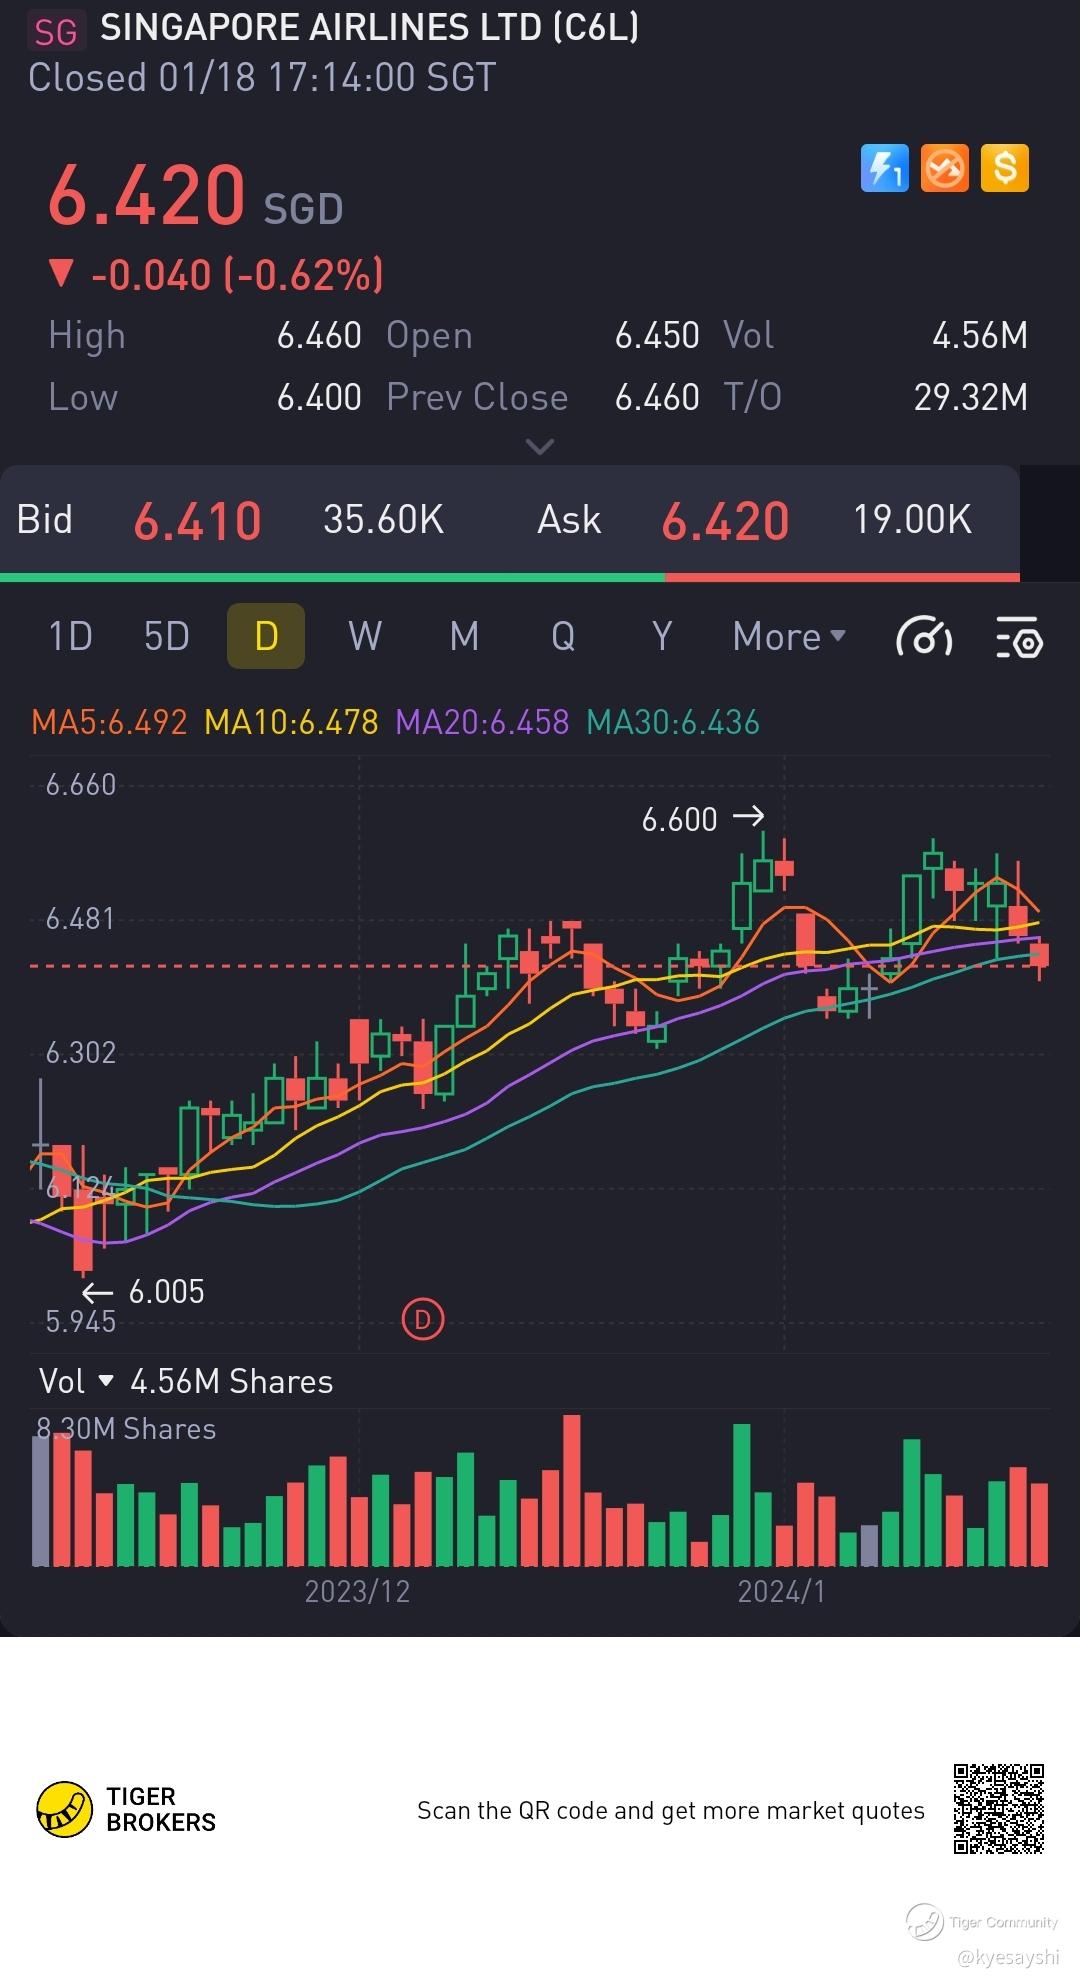Tap the Ask price 6.420

point(726,521)
